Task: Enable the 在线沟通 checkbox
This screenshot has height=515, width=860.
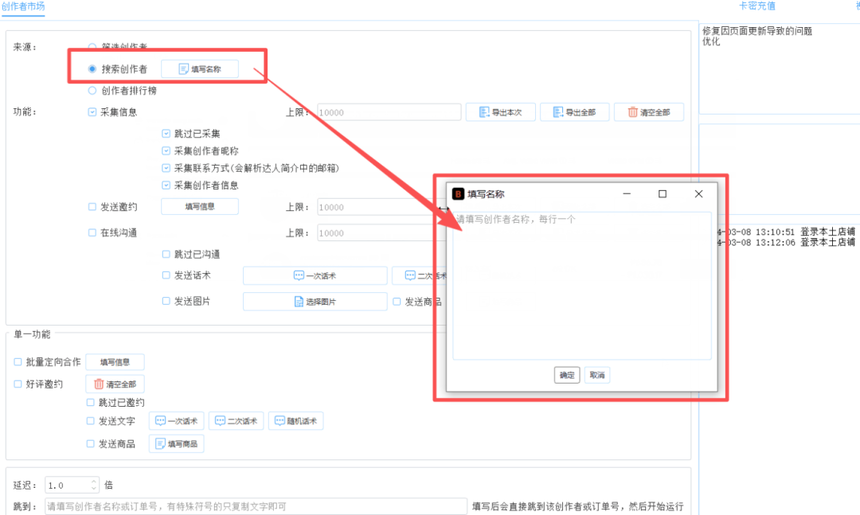Action: click(92, 233)
